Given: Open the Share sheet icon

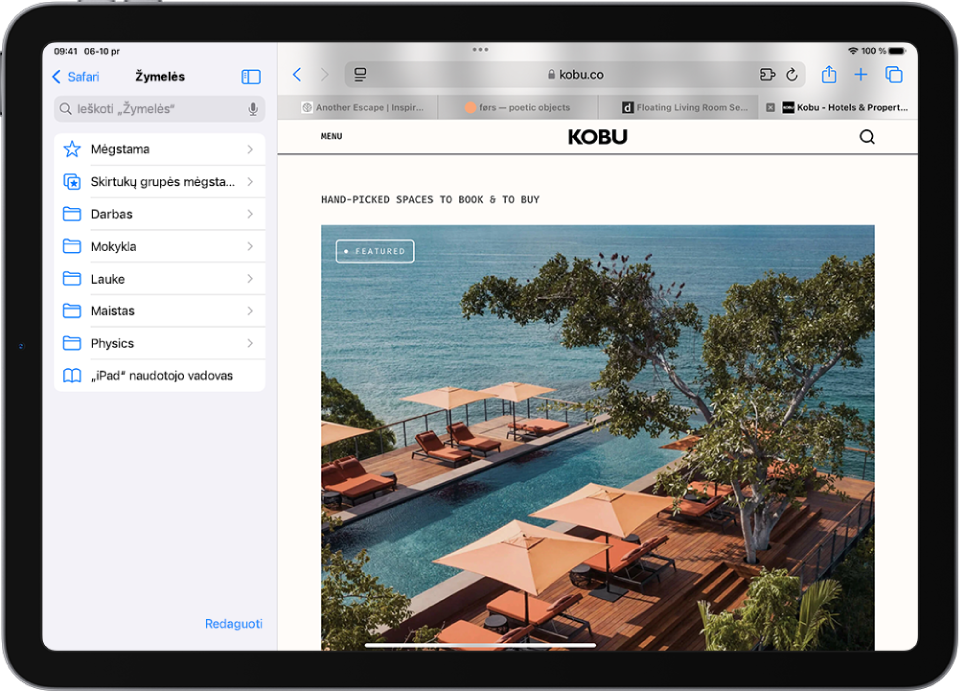Looking at the screenshot, I should point(829,74).
